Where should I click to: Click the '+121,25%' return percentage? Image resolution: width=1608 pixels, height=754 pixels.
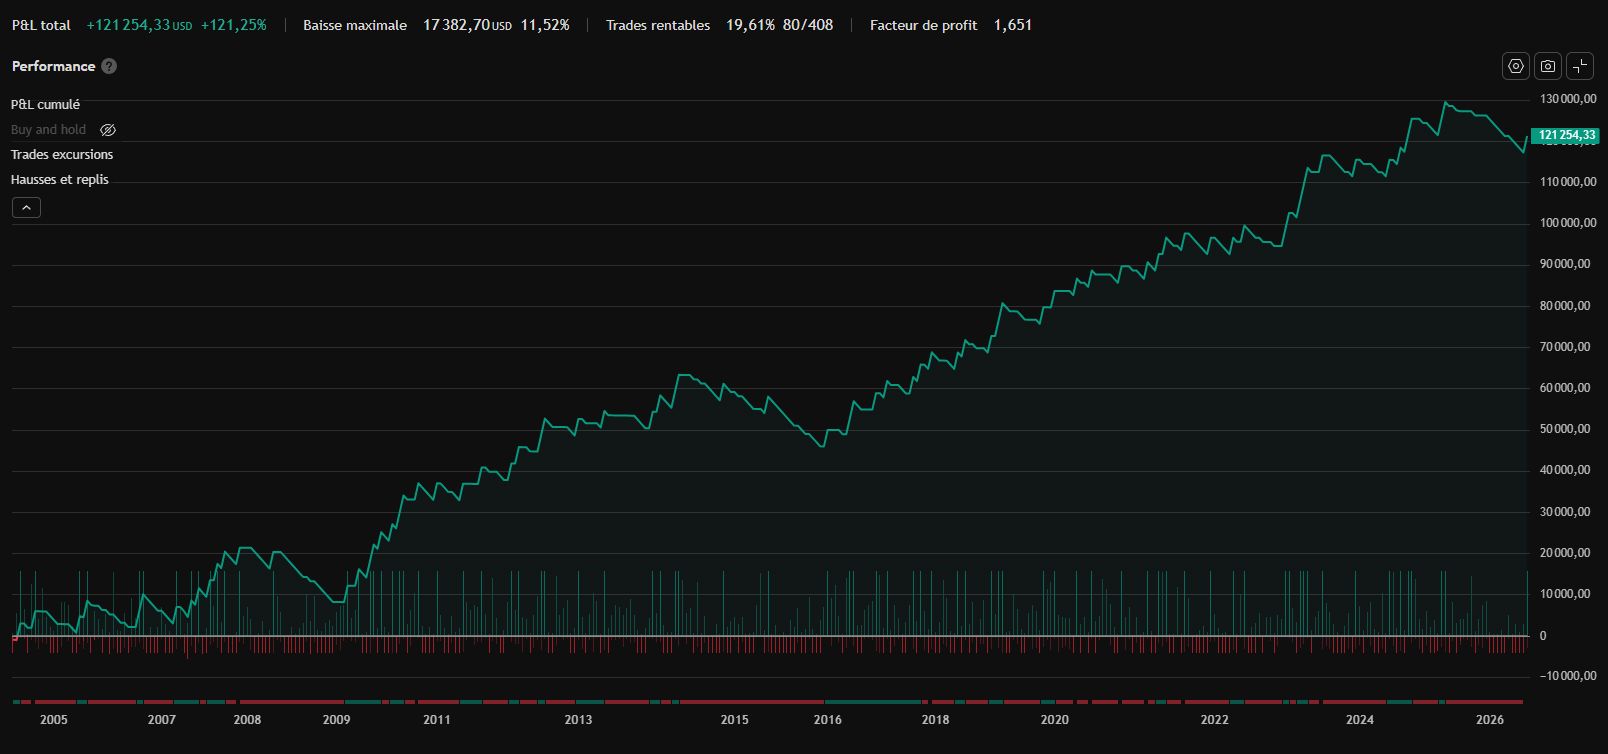tap(234, 25)
